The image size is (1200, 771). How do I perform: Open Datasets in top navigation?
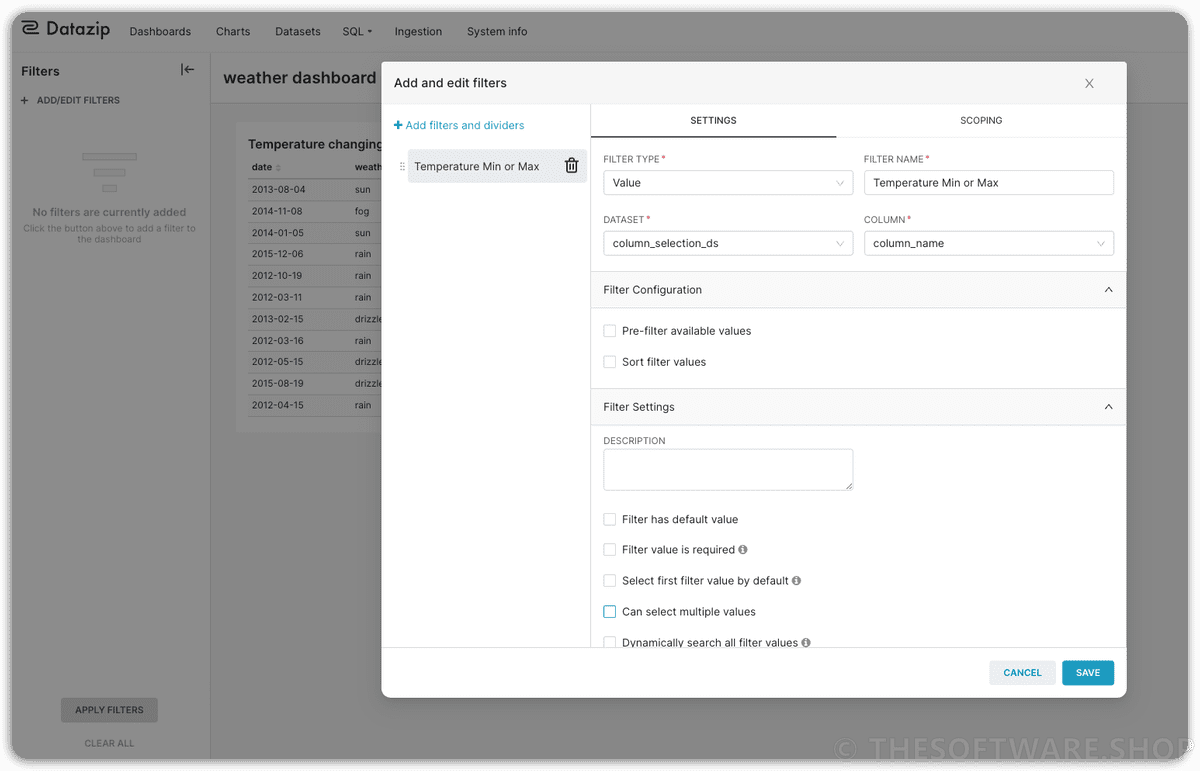(x=298, y=31)
